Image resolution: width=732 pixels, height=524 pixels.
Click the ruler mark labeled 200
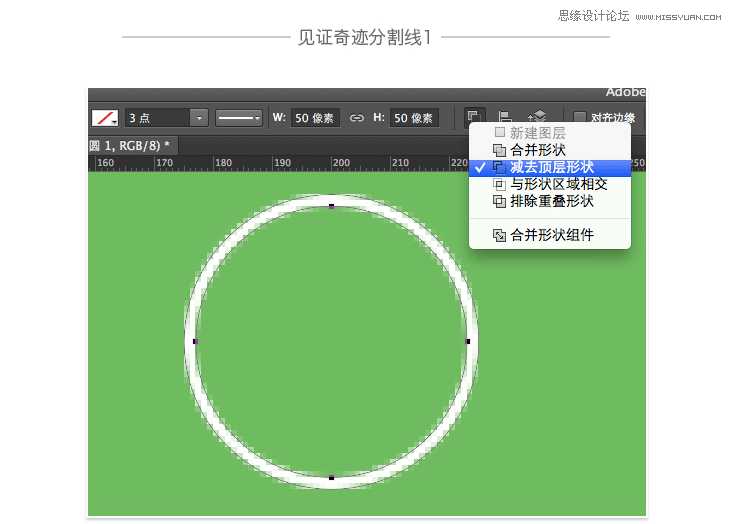tap(341, 163)
